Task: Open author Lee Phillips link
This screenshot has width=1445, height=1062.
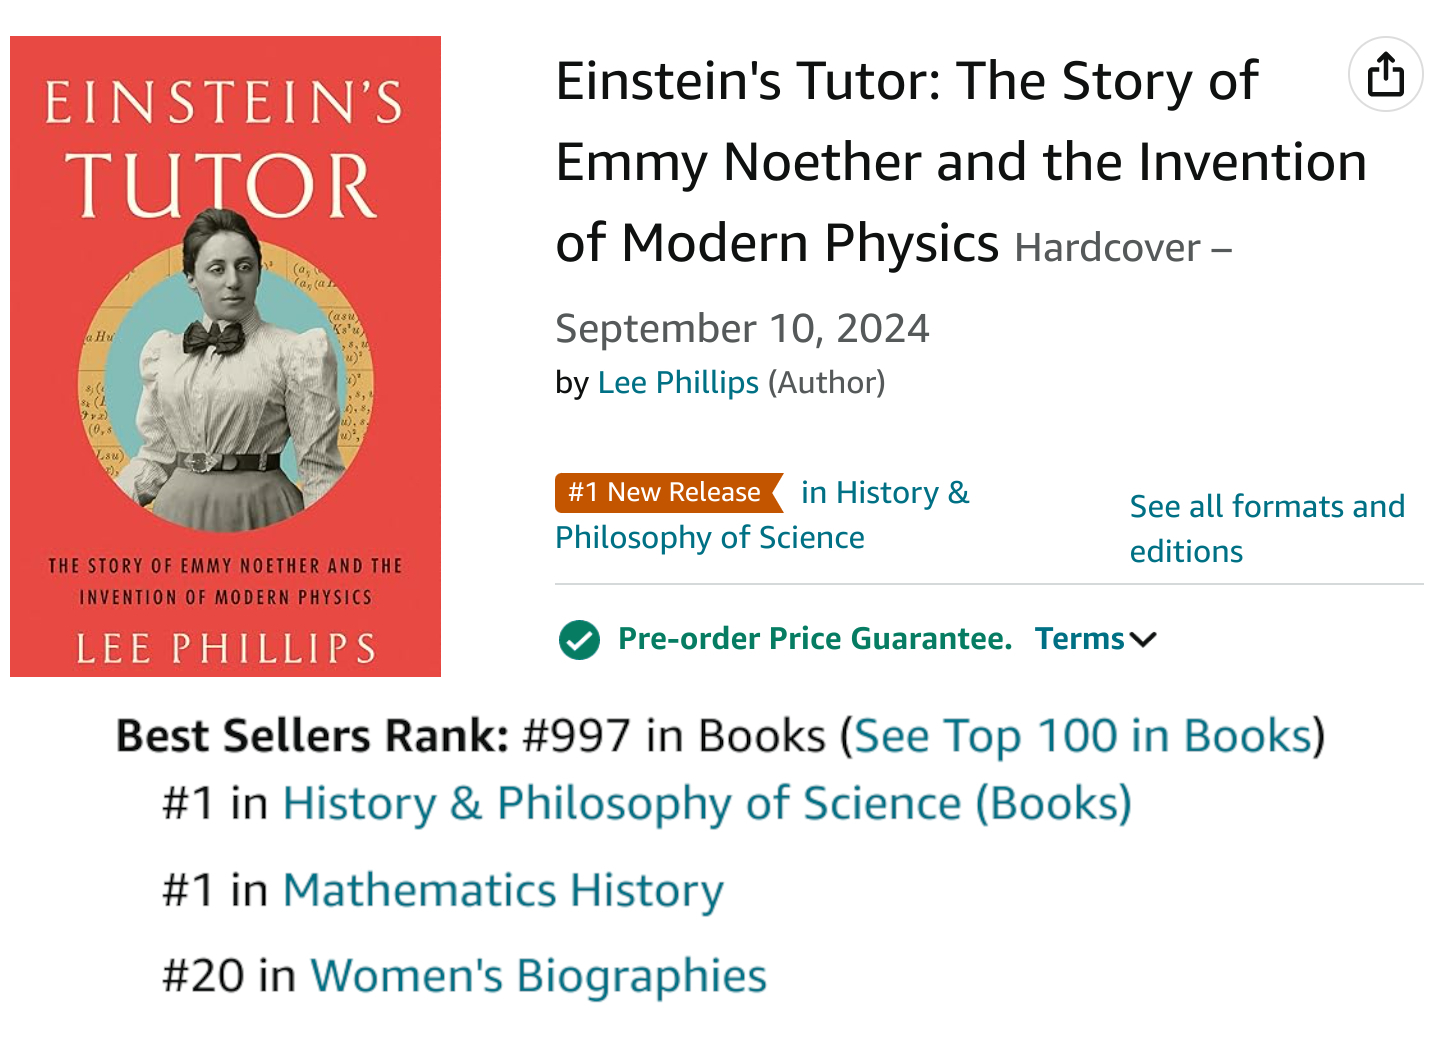Action: (x=678, y=383)
